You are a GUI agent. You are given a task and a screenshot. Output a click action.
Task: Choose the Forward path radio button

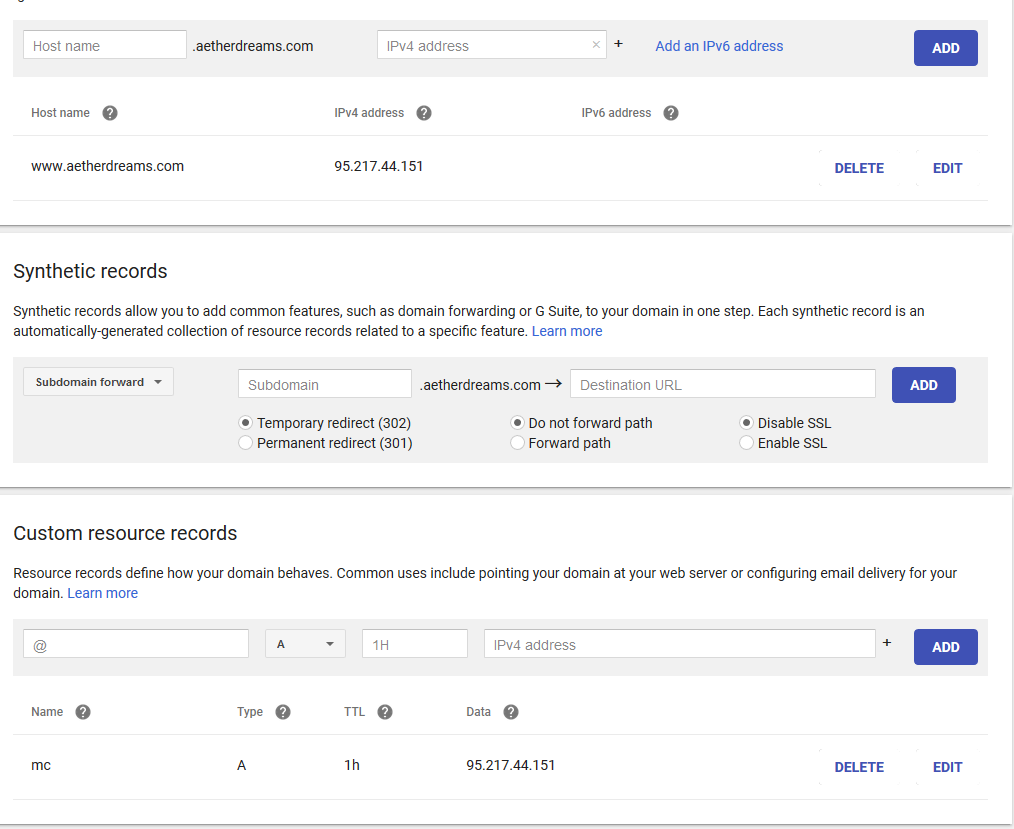click(x=518, y=443)
